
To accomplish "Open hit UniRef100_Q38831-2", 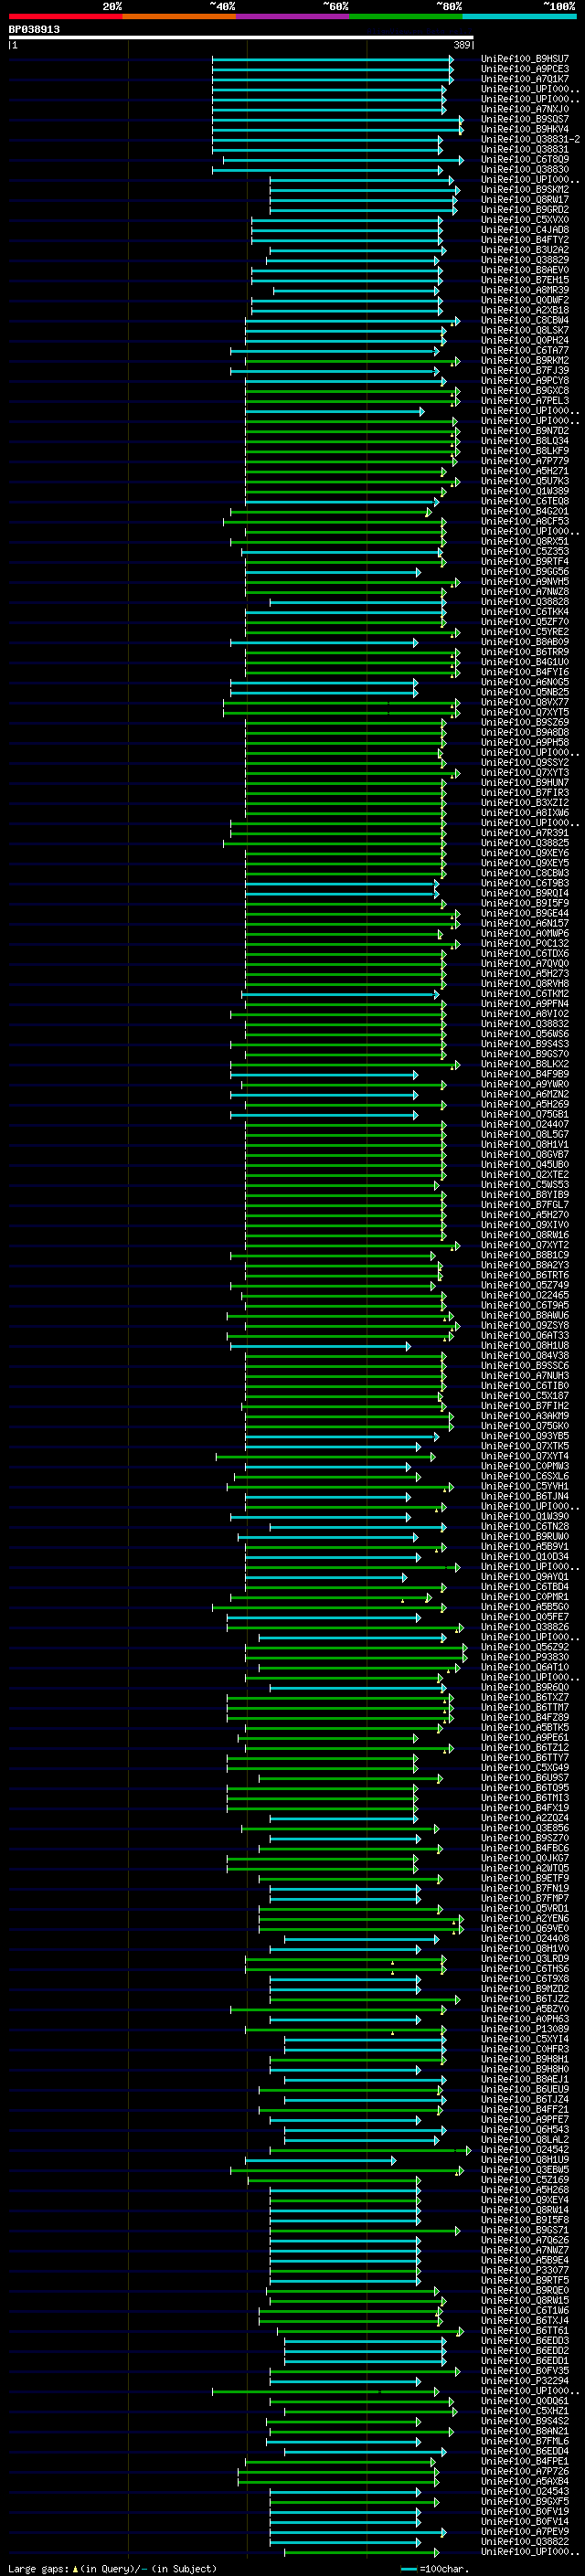I will coord(530,139).
